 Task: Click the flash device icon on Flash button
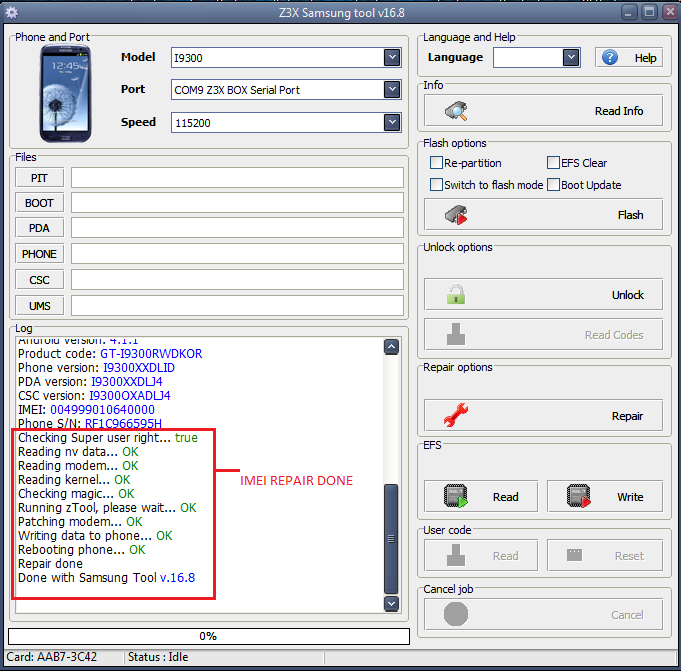click(x=456, y=215)
